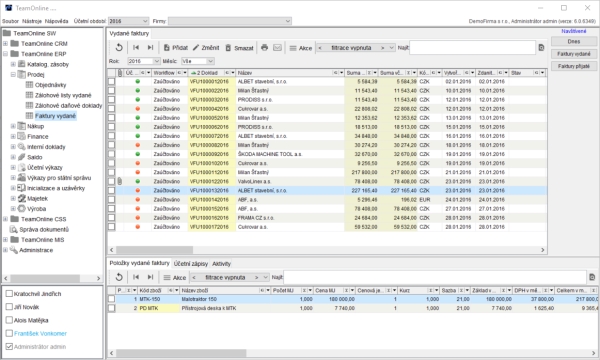This screenshot has width=600, height=360.
Task: Go to last item record in lower toolbar
Action: pyautogui.click(x=150, y=277)
